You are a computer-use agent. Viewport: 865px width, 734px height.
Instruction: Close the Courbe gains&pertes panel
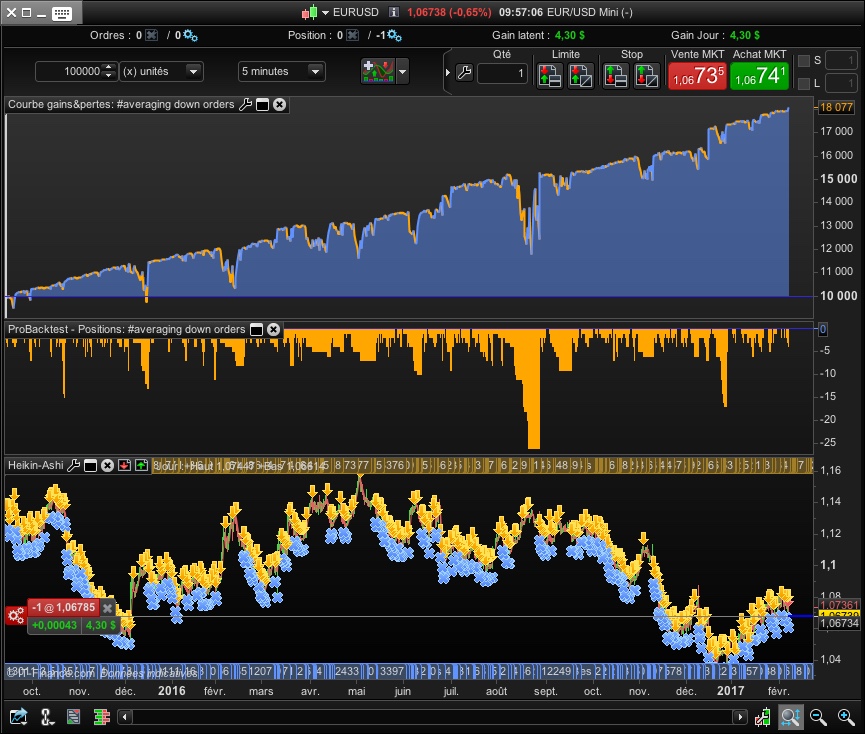pos(280,105)
